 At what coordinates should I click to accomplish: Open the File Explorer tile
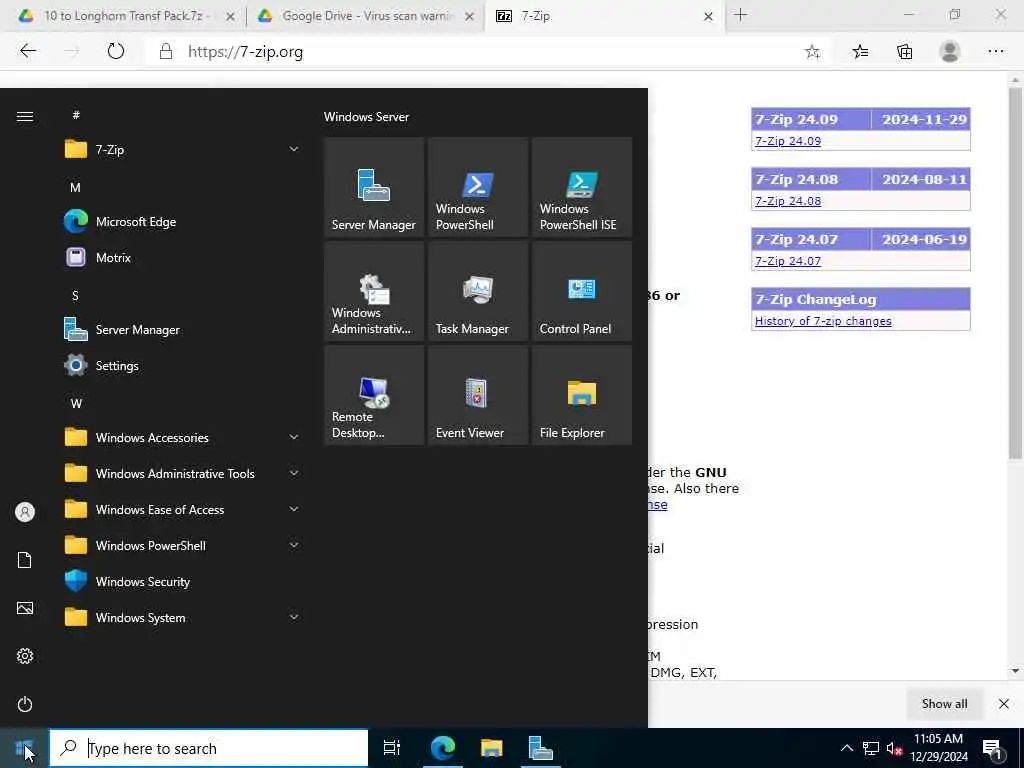pos(581,395)
